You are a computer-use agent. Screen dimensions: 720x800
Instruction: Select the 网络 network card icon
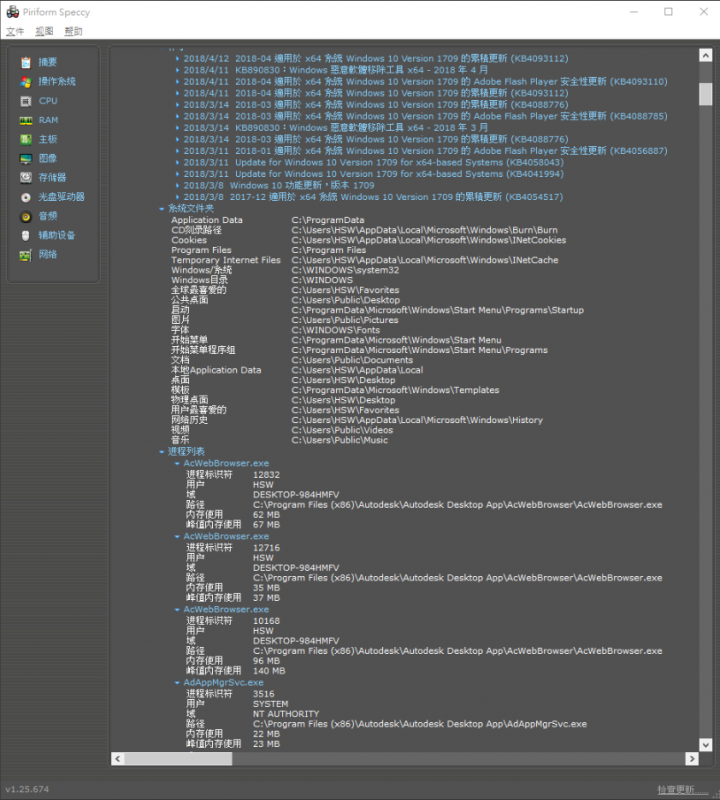[26, 255]
